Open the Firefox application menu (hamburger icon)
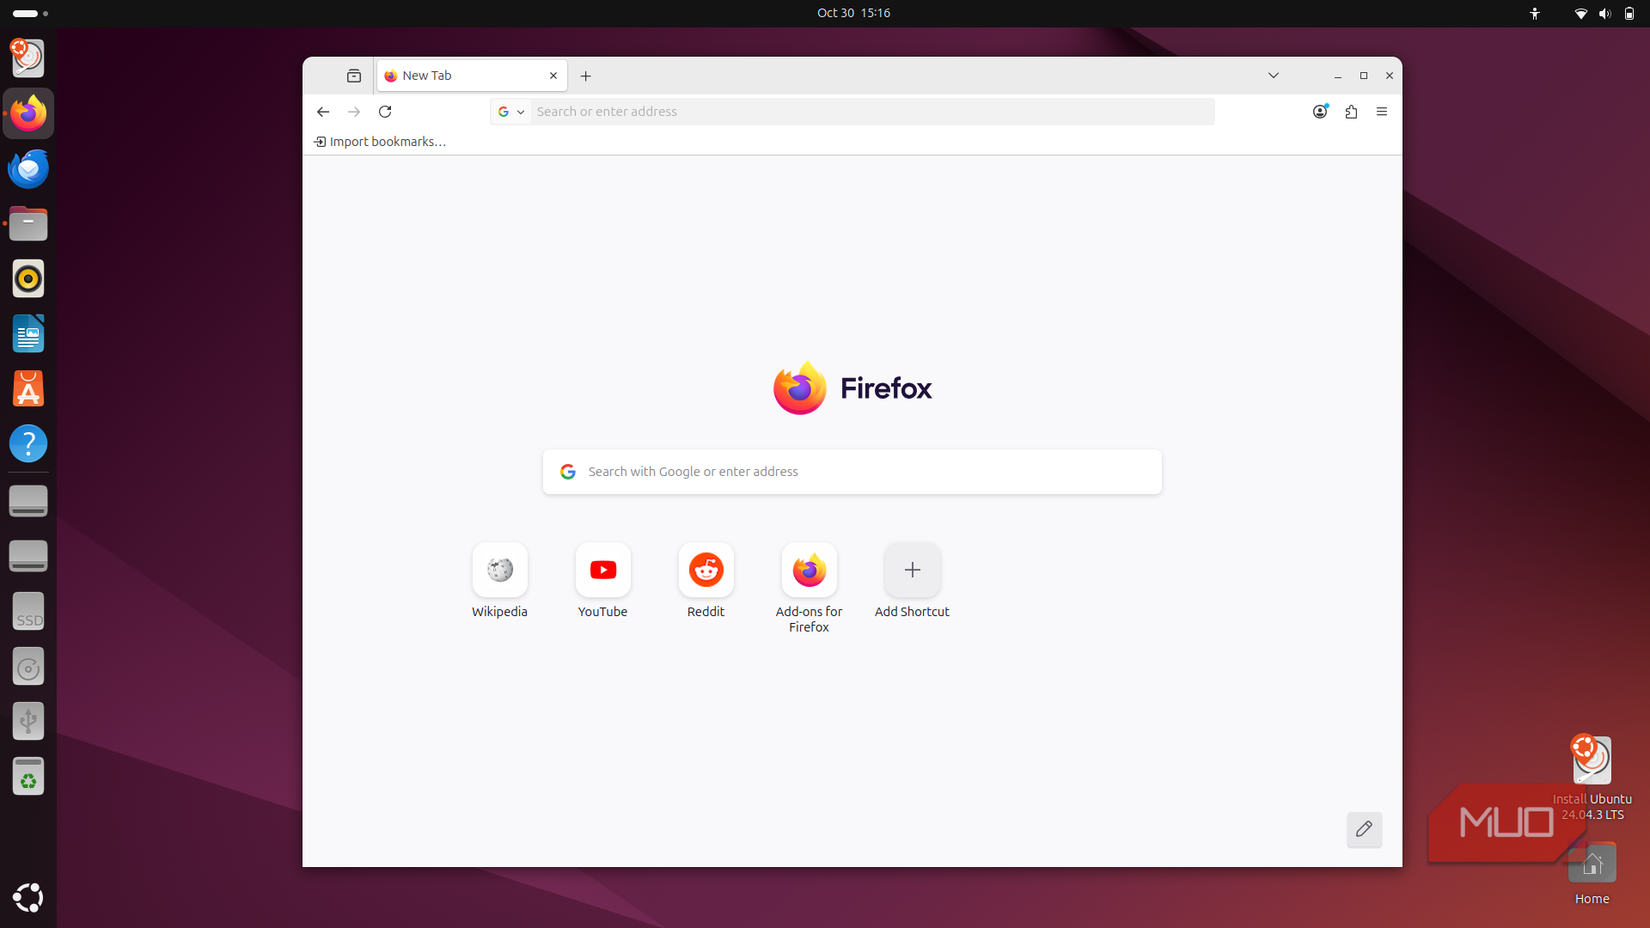Viewport: 1650px width, 928px height. [x=1382, y=111]
